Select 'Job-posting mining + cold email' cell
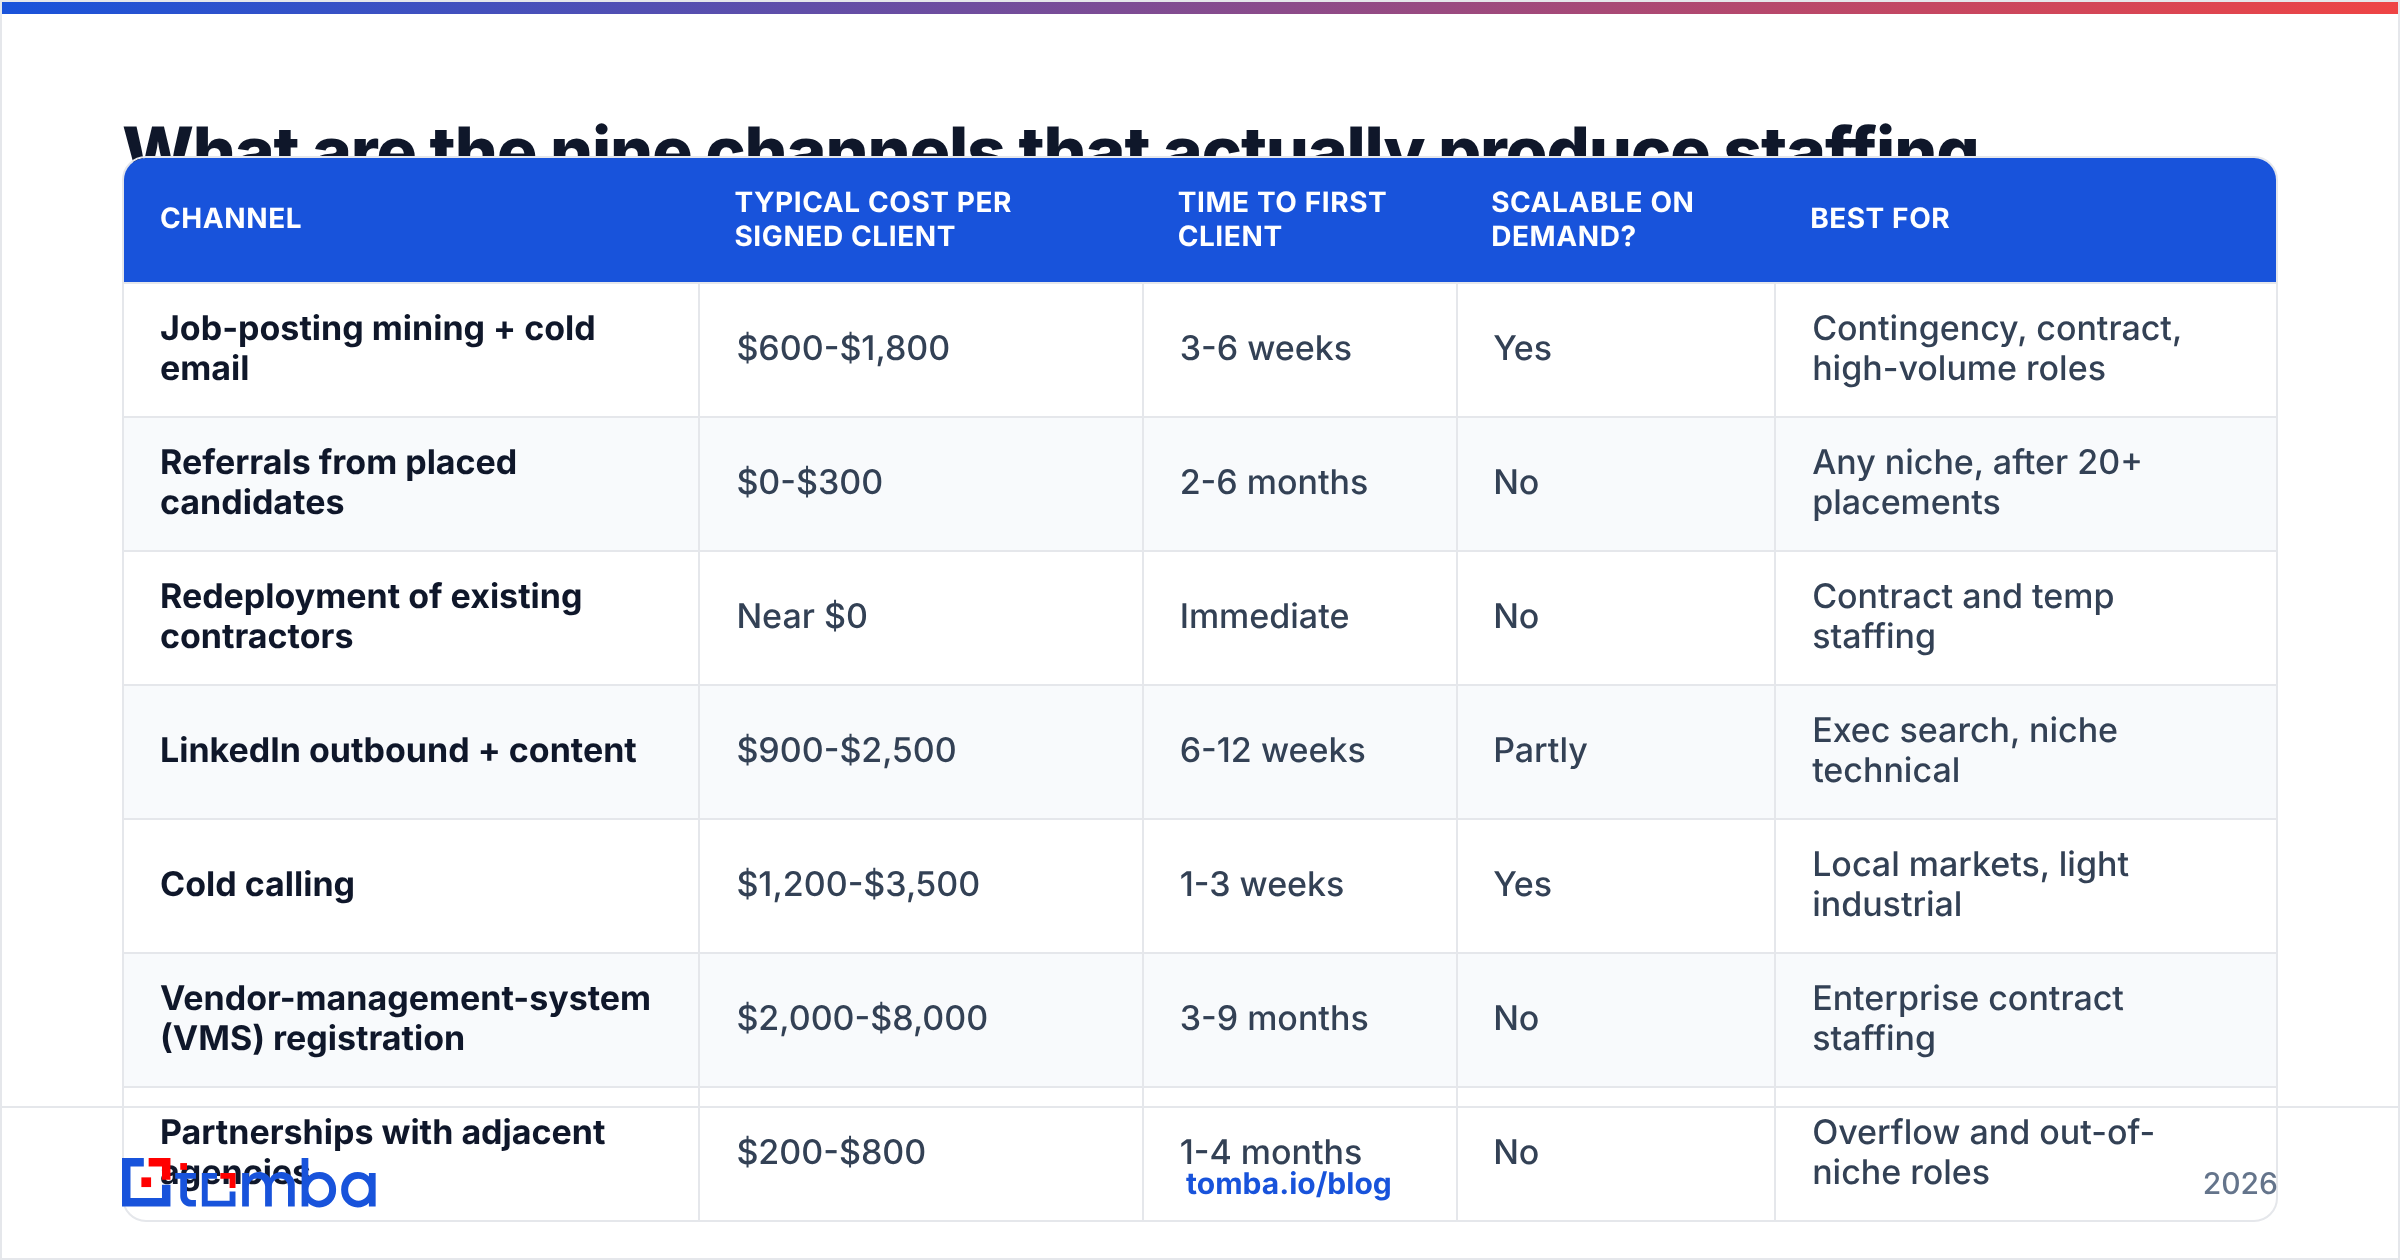The height and width of the screenshot is (1260, 2400). pos(411,349)
